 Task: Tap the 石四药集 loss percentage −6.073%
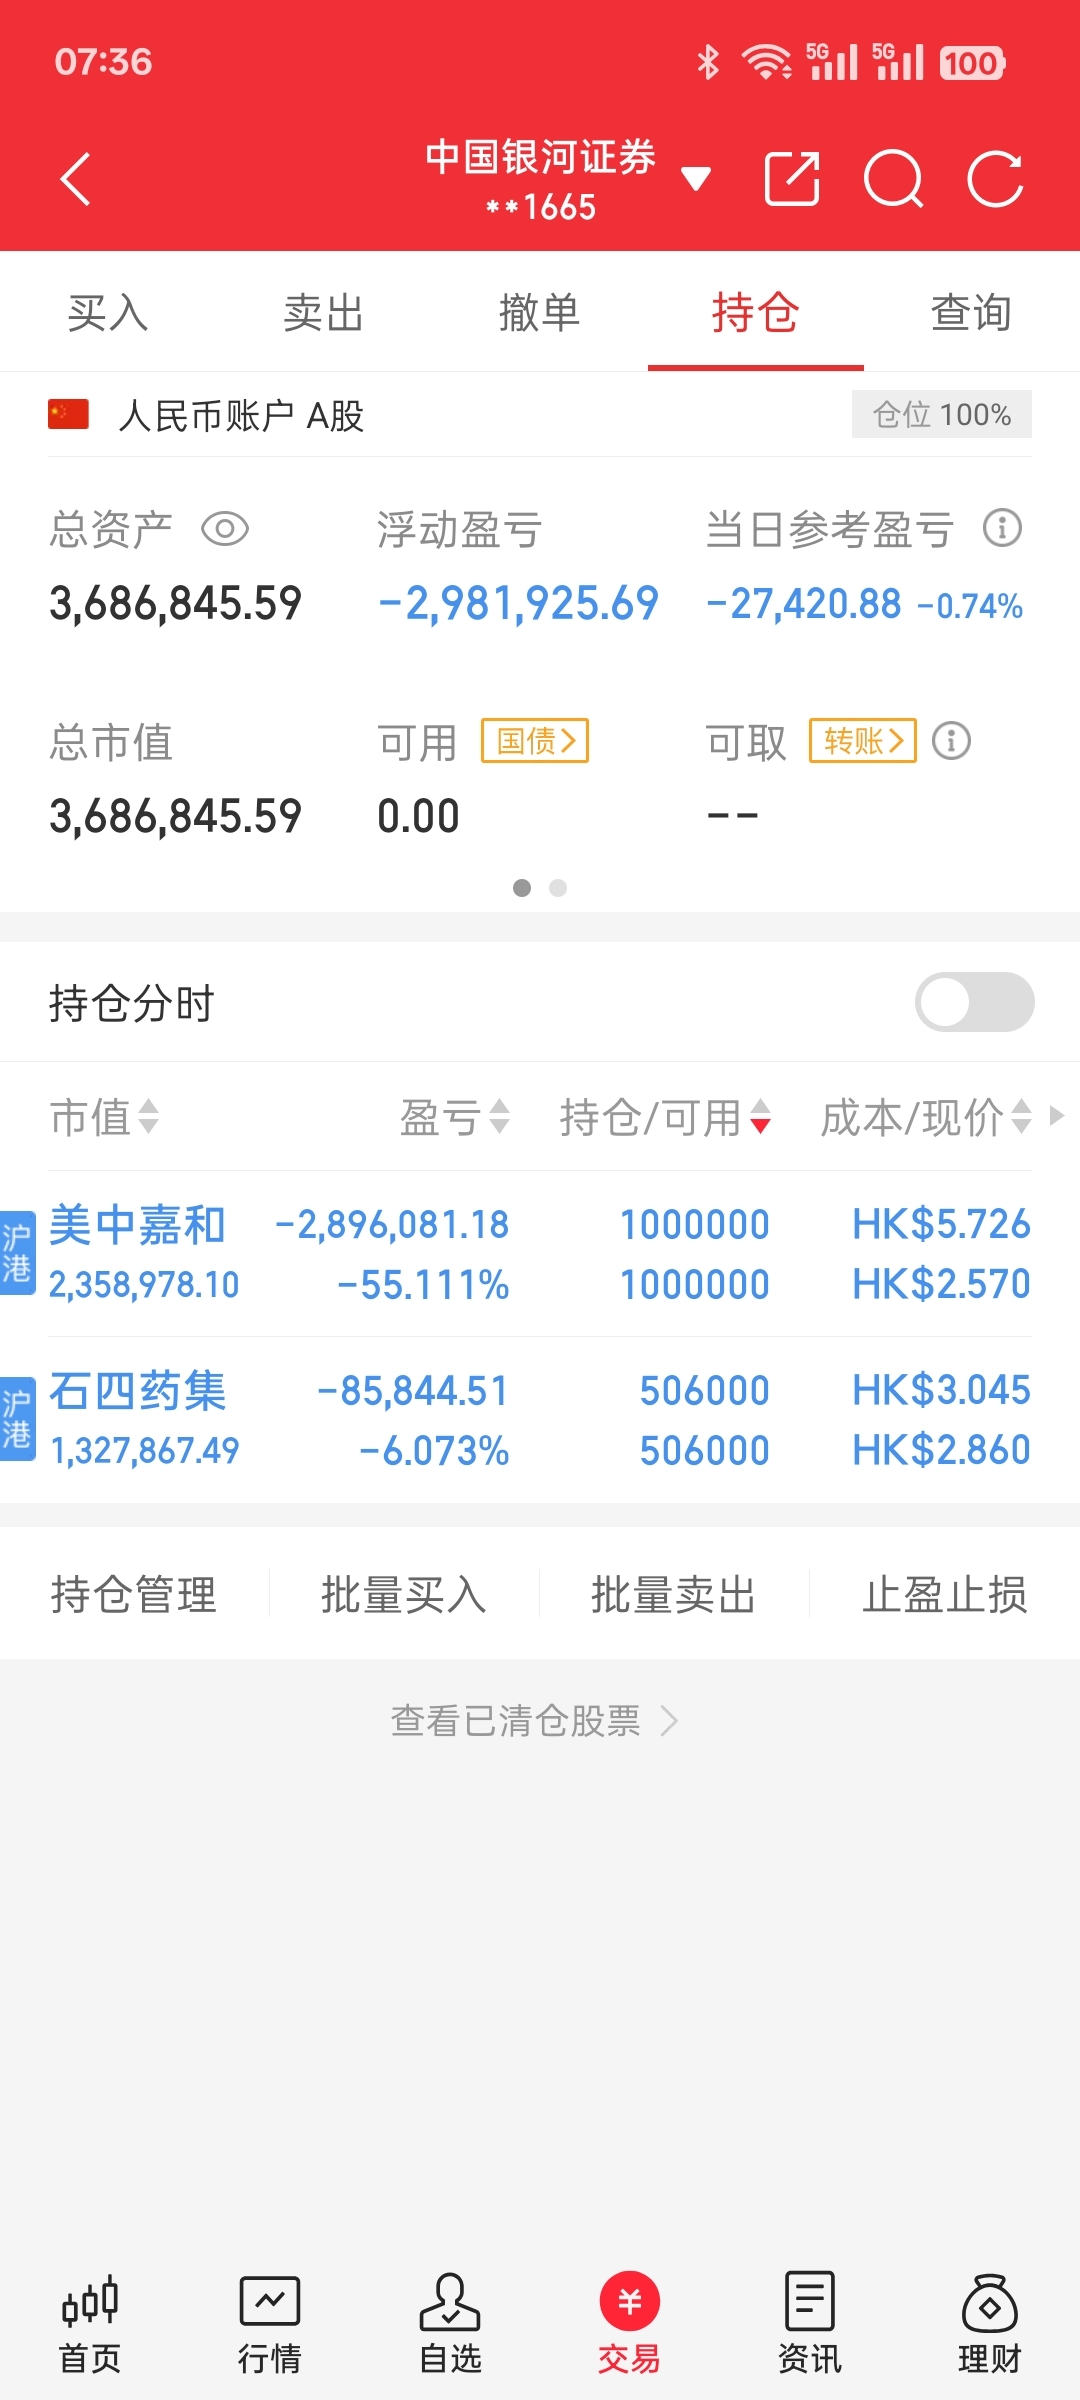[x=434, y=1450]
